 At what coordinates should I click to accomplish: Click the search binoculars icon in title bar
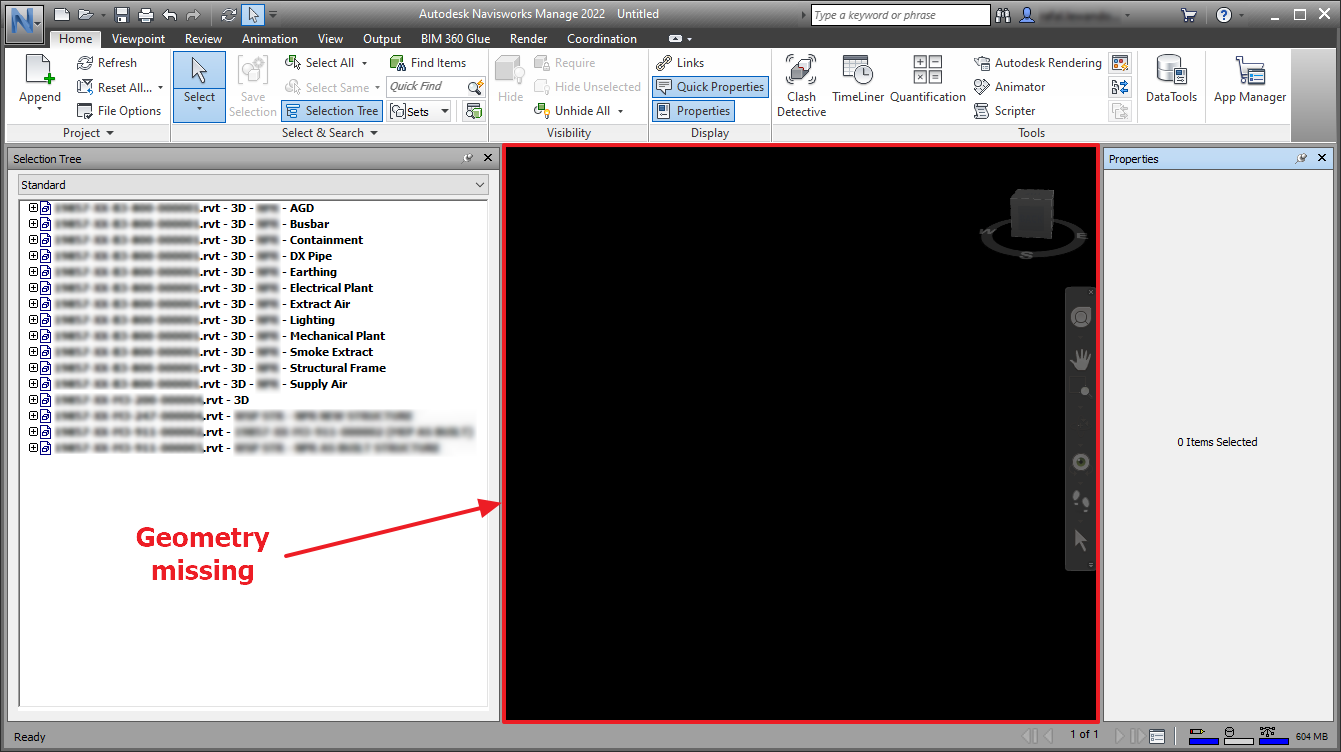click(1002, 15)
